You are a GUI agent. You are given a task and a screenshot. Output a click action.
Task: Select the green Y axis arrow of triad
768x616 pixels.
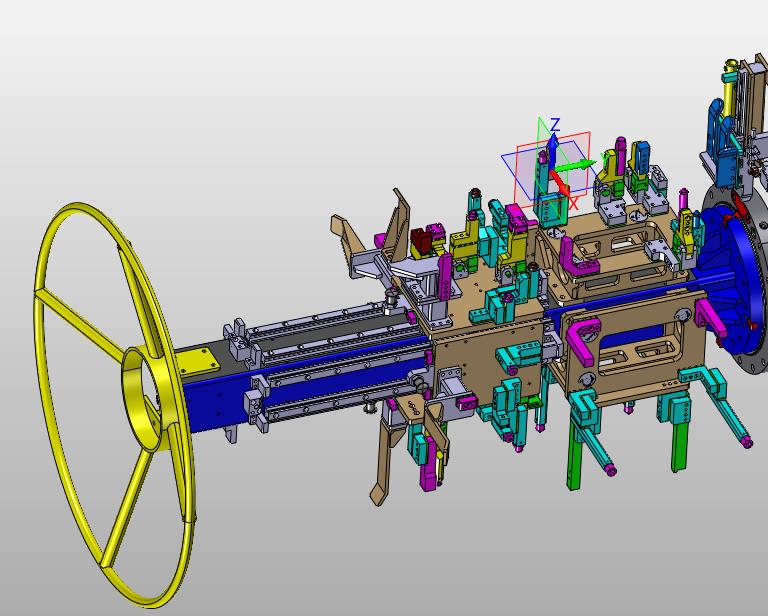click(574, 166)
